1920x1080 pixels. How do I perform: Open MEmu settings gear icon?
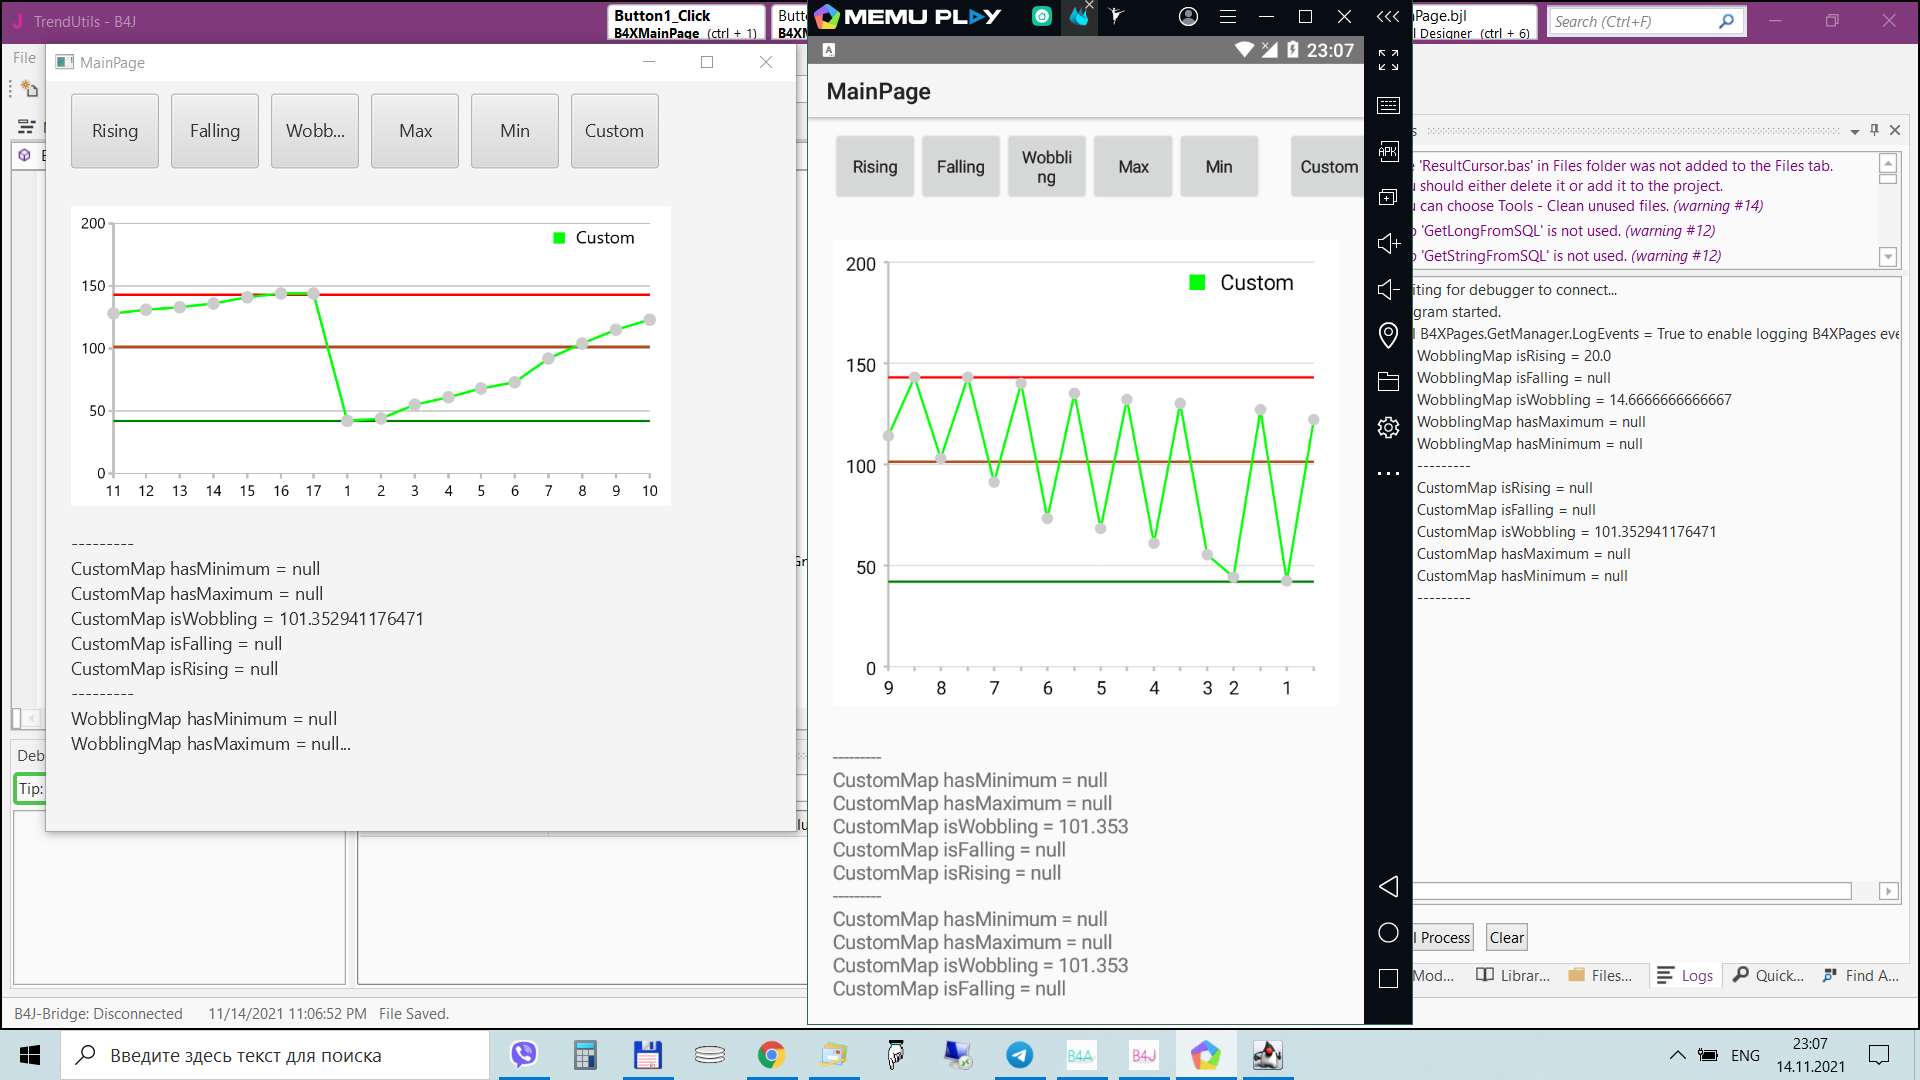click(x=1388, y=427)
